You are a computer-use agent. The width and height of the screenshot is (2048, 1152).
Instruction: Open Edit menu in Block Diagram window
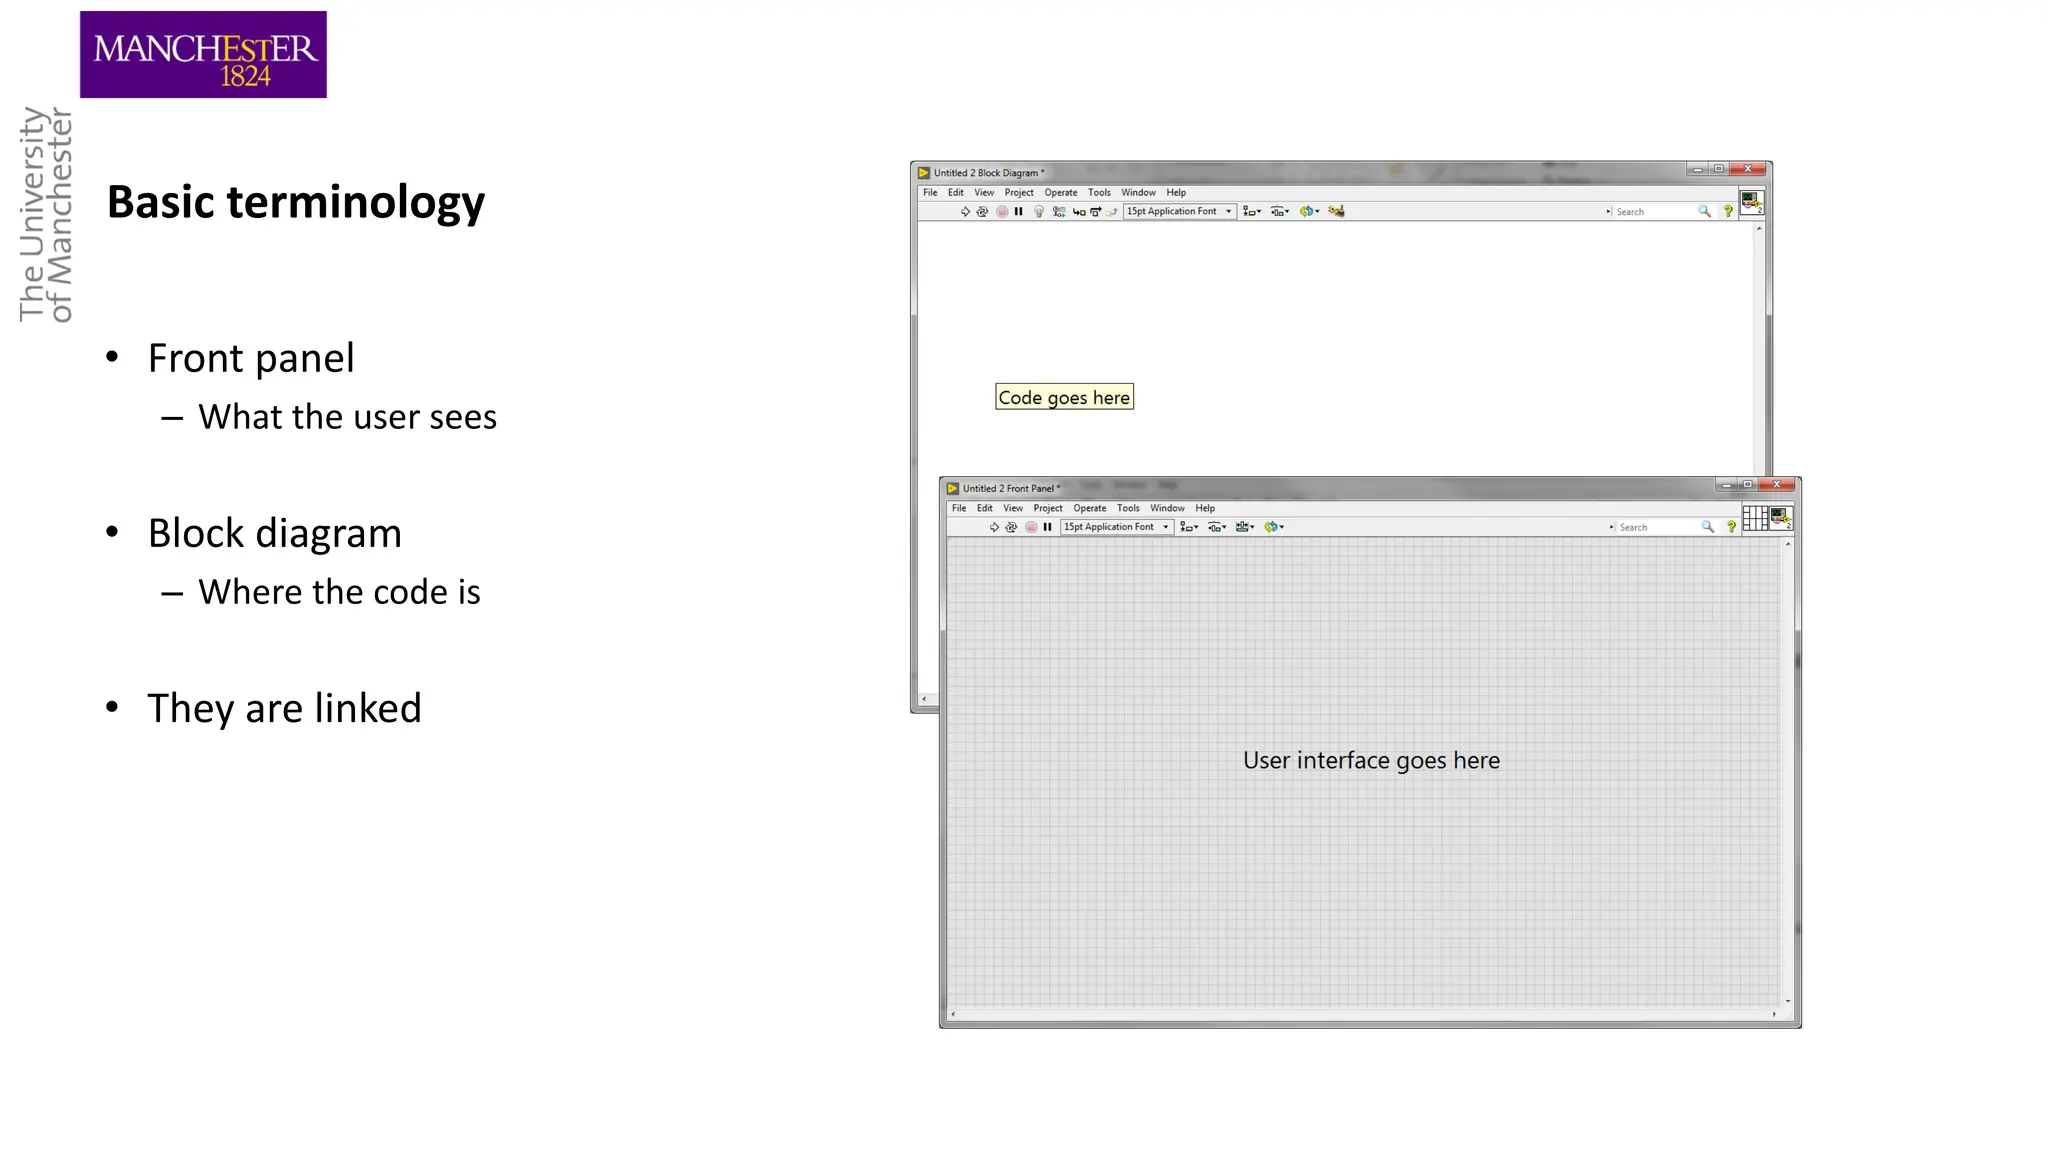click(956, 192)
